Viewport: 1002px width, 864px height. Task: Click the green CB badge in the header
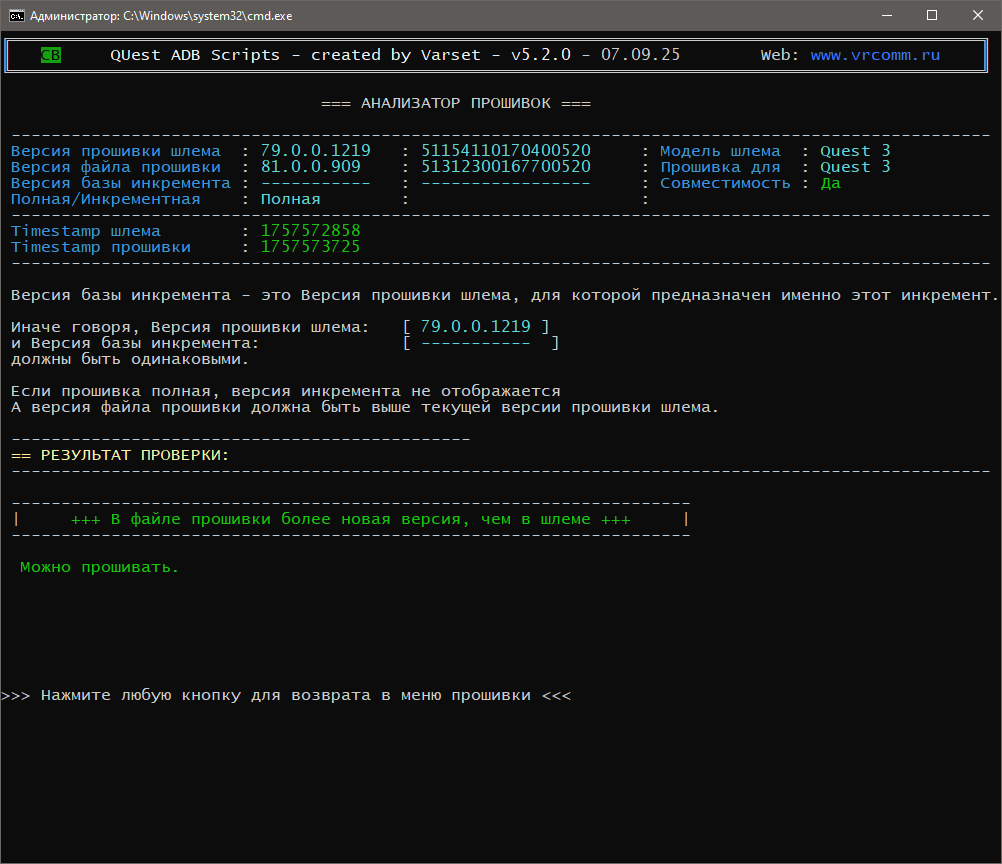pos(50,55)
